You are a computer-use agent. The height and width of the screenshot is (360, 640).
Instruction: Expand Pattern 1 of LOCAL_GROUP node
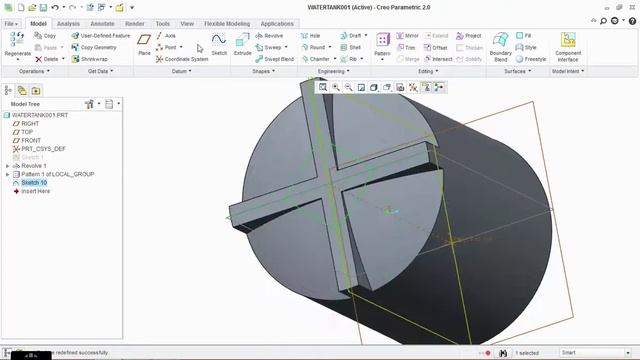coord(7,174)
